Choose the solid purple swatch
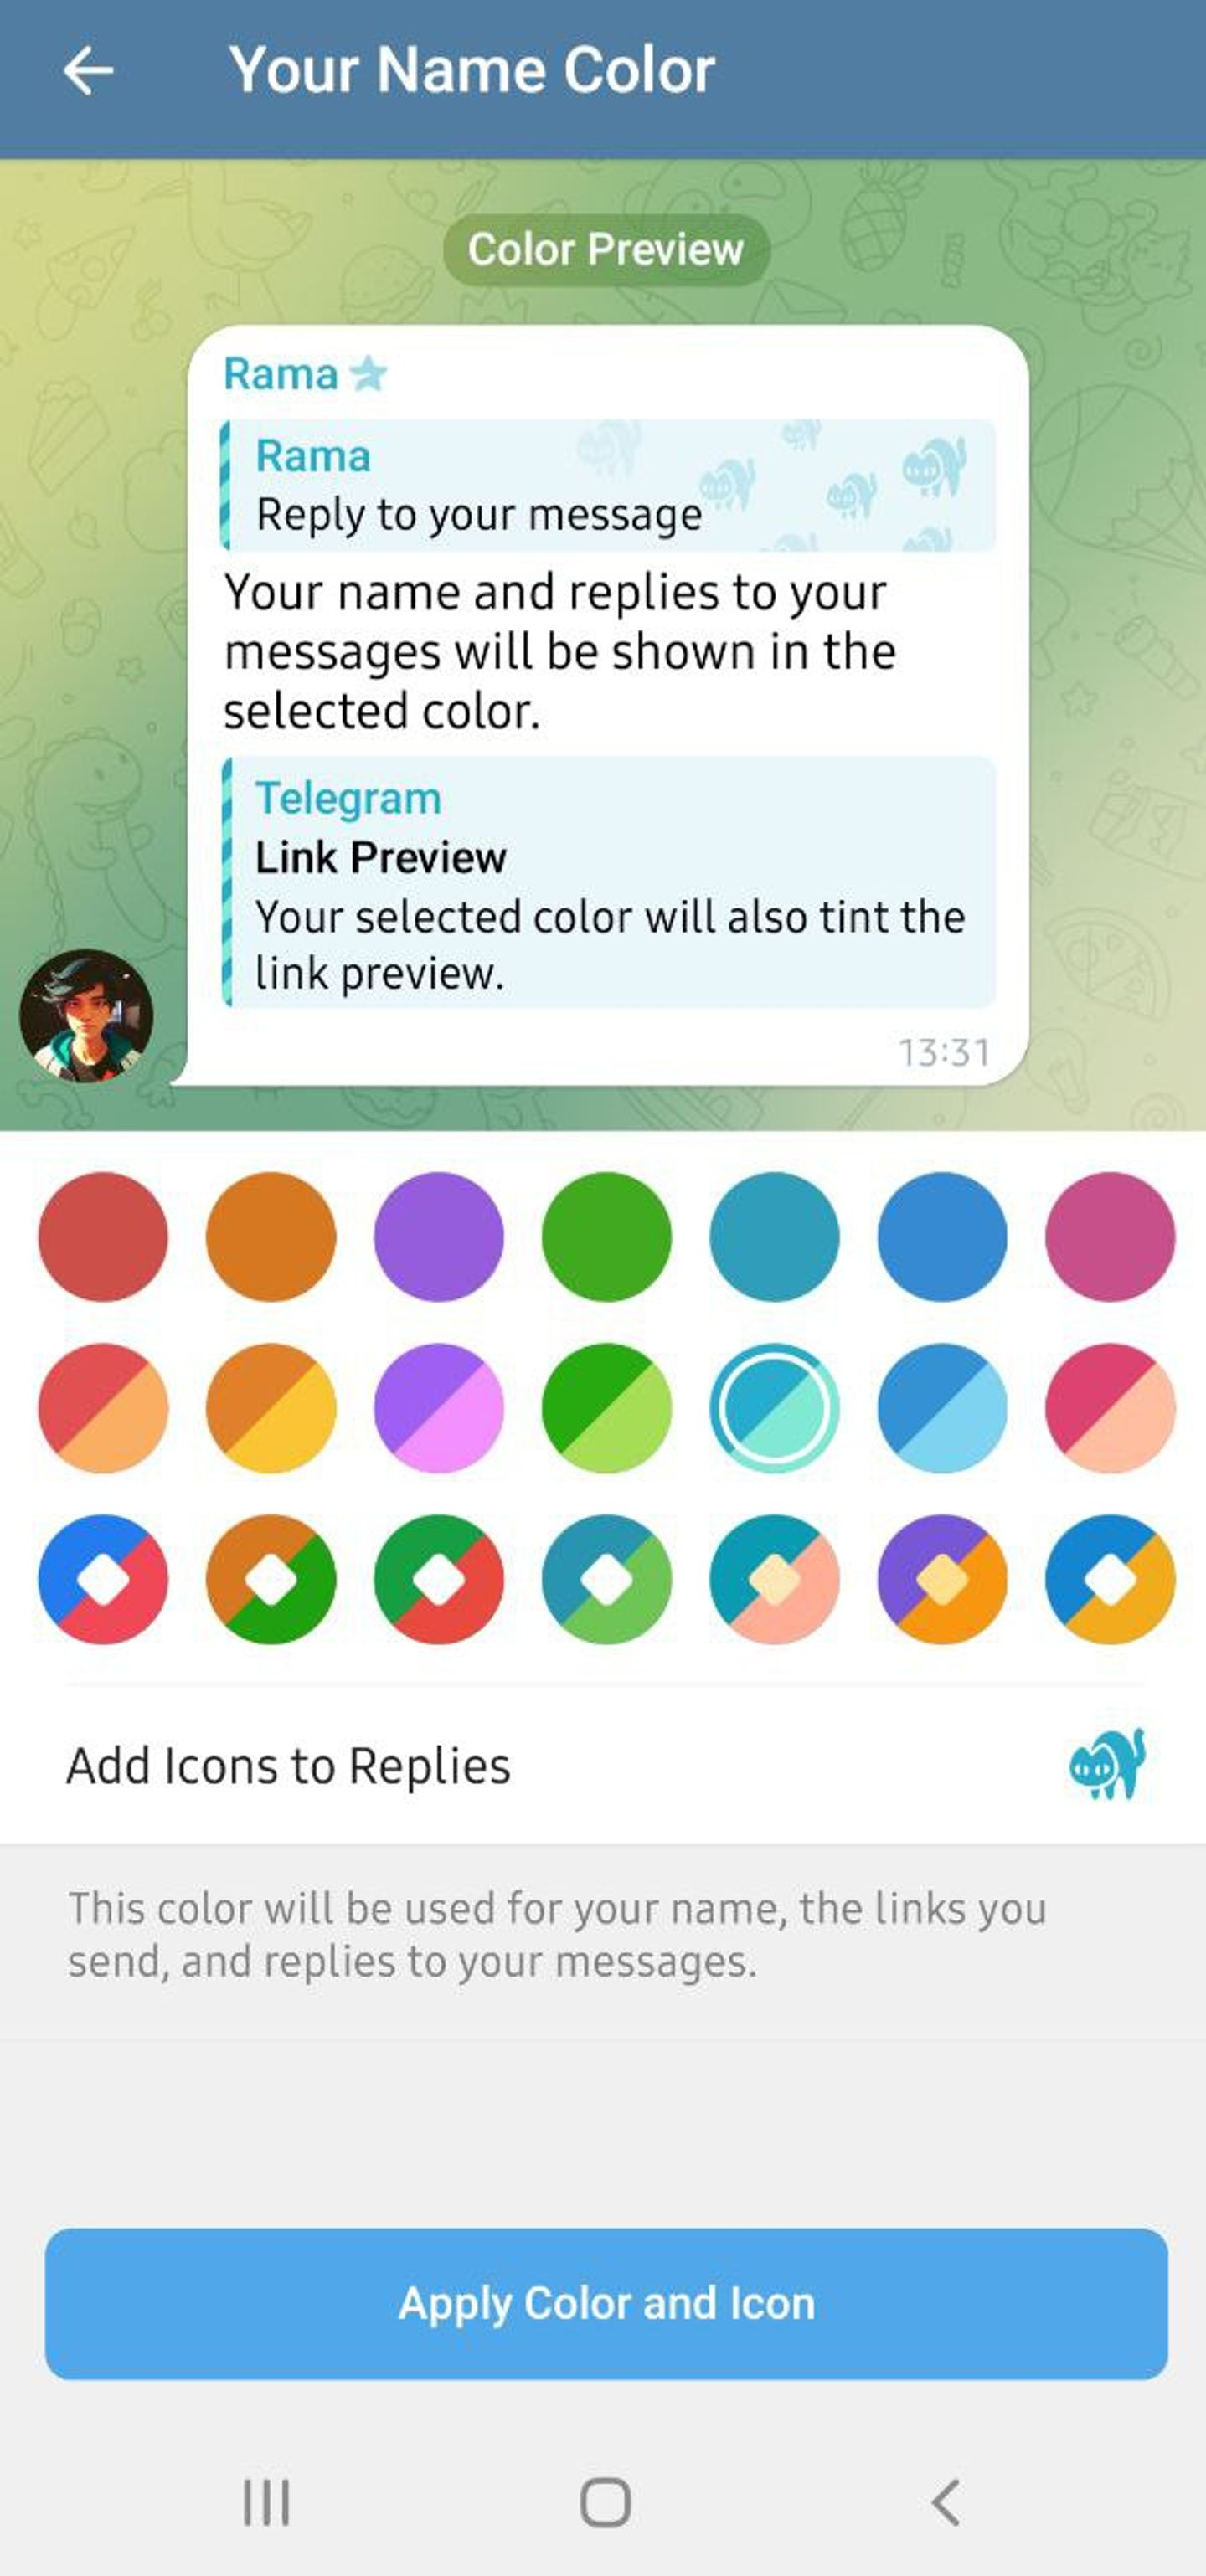The height and width of the screenshot is (2576, 1206). coord(439,1237)
